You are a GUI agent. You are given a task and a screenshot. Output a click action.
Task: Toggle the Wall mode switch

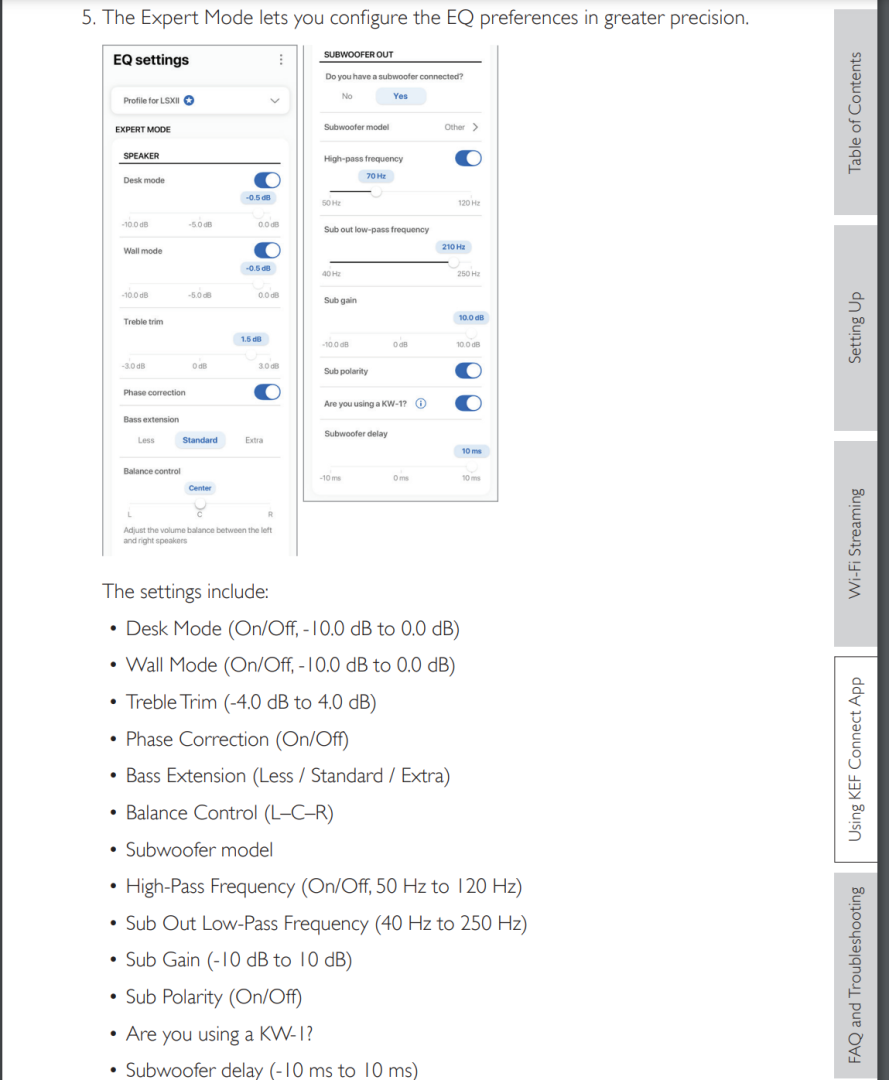pos(267,251)
